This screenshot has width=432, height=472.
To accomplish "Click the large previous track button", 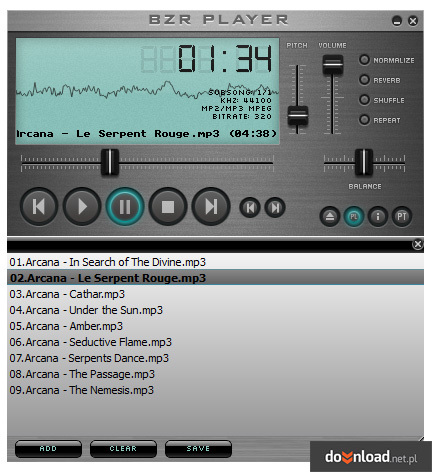I will click(39, 207).
